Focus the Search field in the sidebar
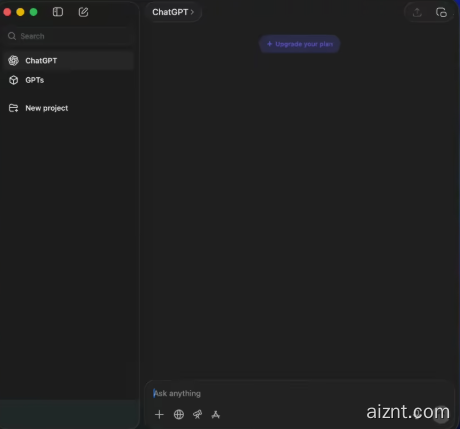The image size is (460, 429). (69, 36)
